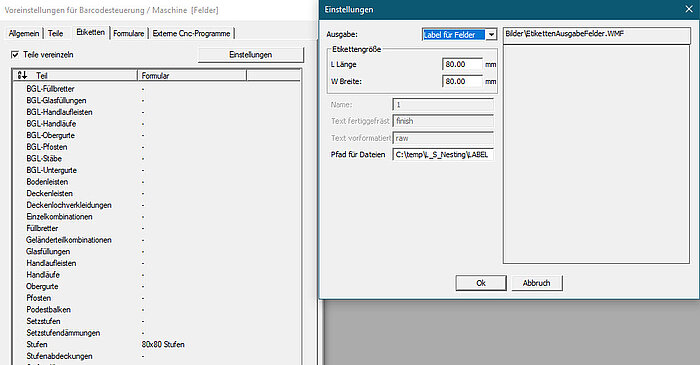Open the Externe Cnc-Programme tab
Screen dimensions: 700x365
point(192,33)
